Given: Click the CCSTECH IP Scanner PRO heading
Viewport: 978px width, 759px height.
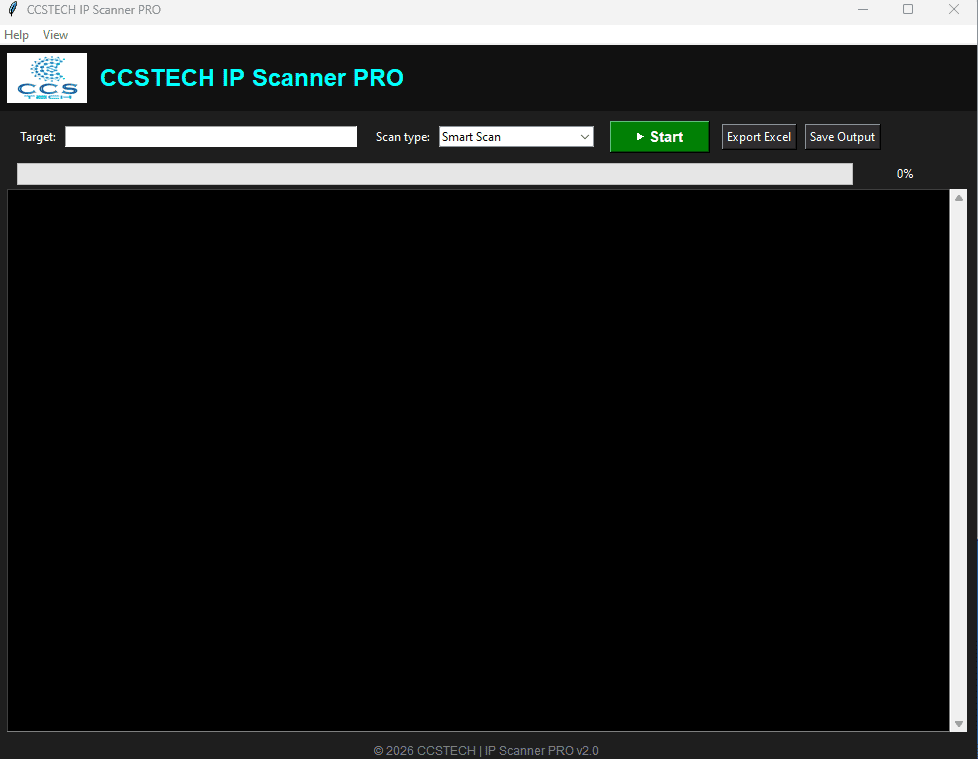Looking at the screenshot, I should pyautogui.click(x=252, y=78).
